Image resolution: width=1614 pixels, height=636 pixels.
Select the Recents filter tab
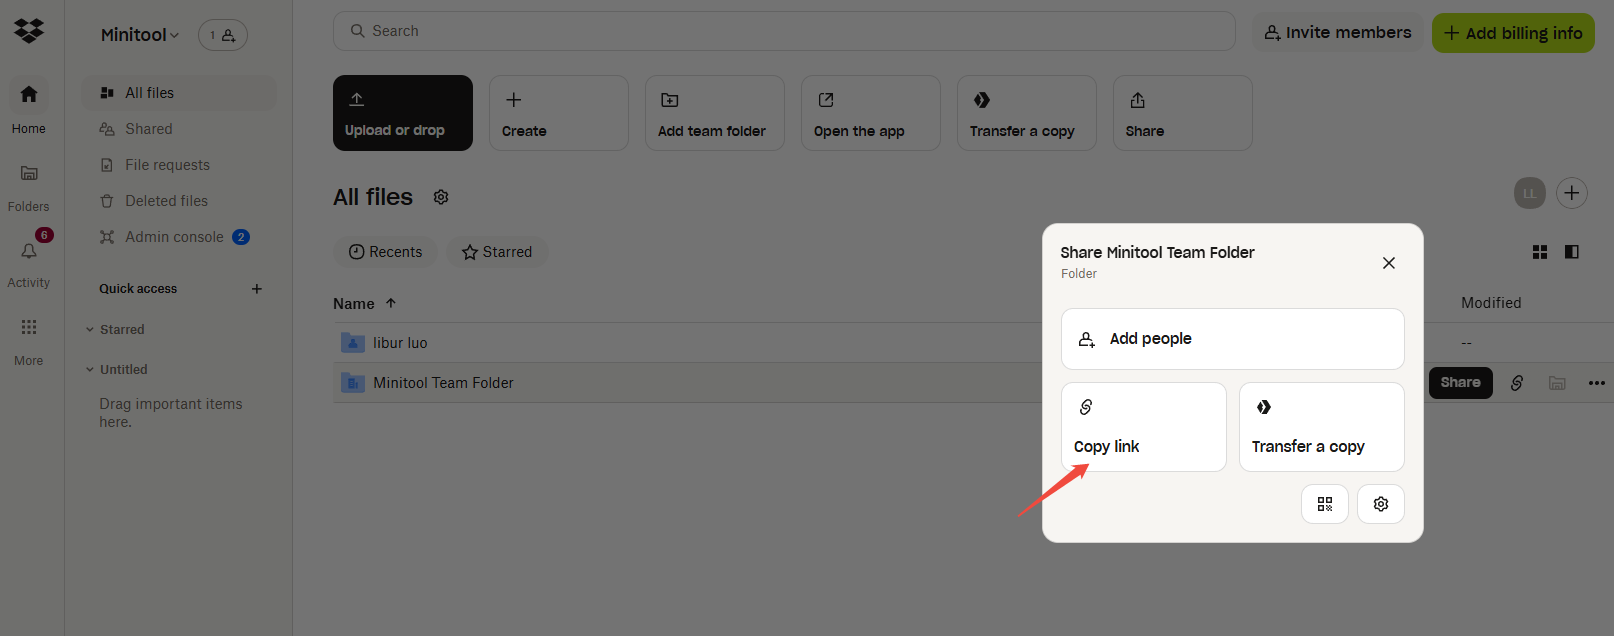click(385, 252)
